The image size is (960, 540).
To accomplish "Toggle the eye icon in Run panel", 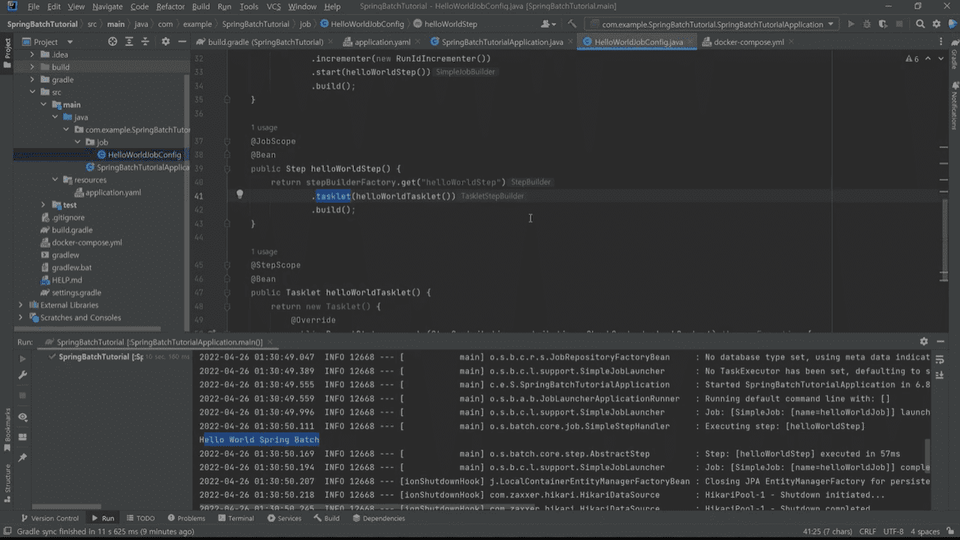I will tap(23, 417).
